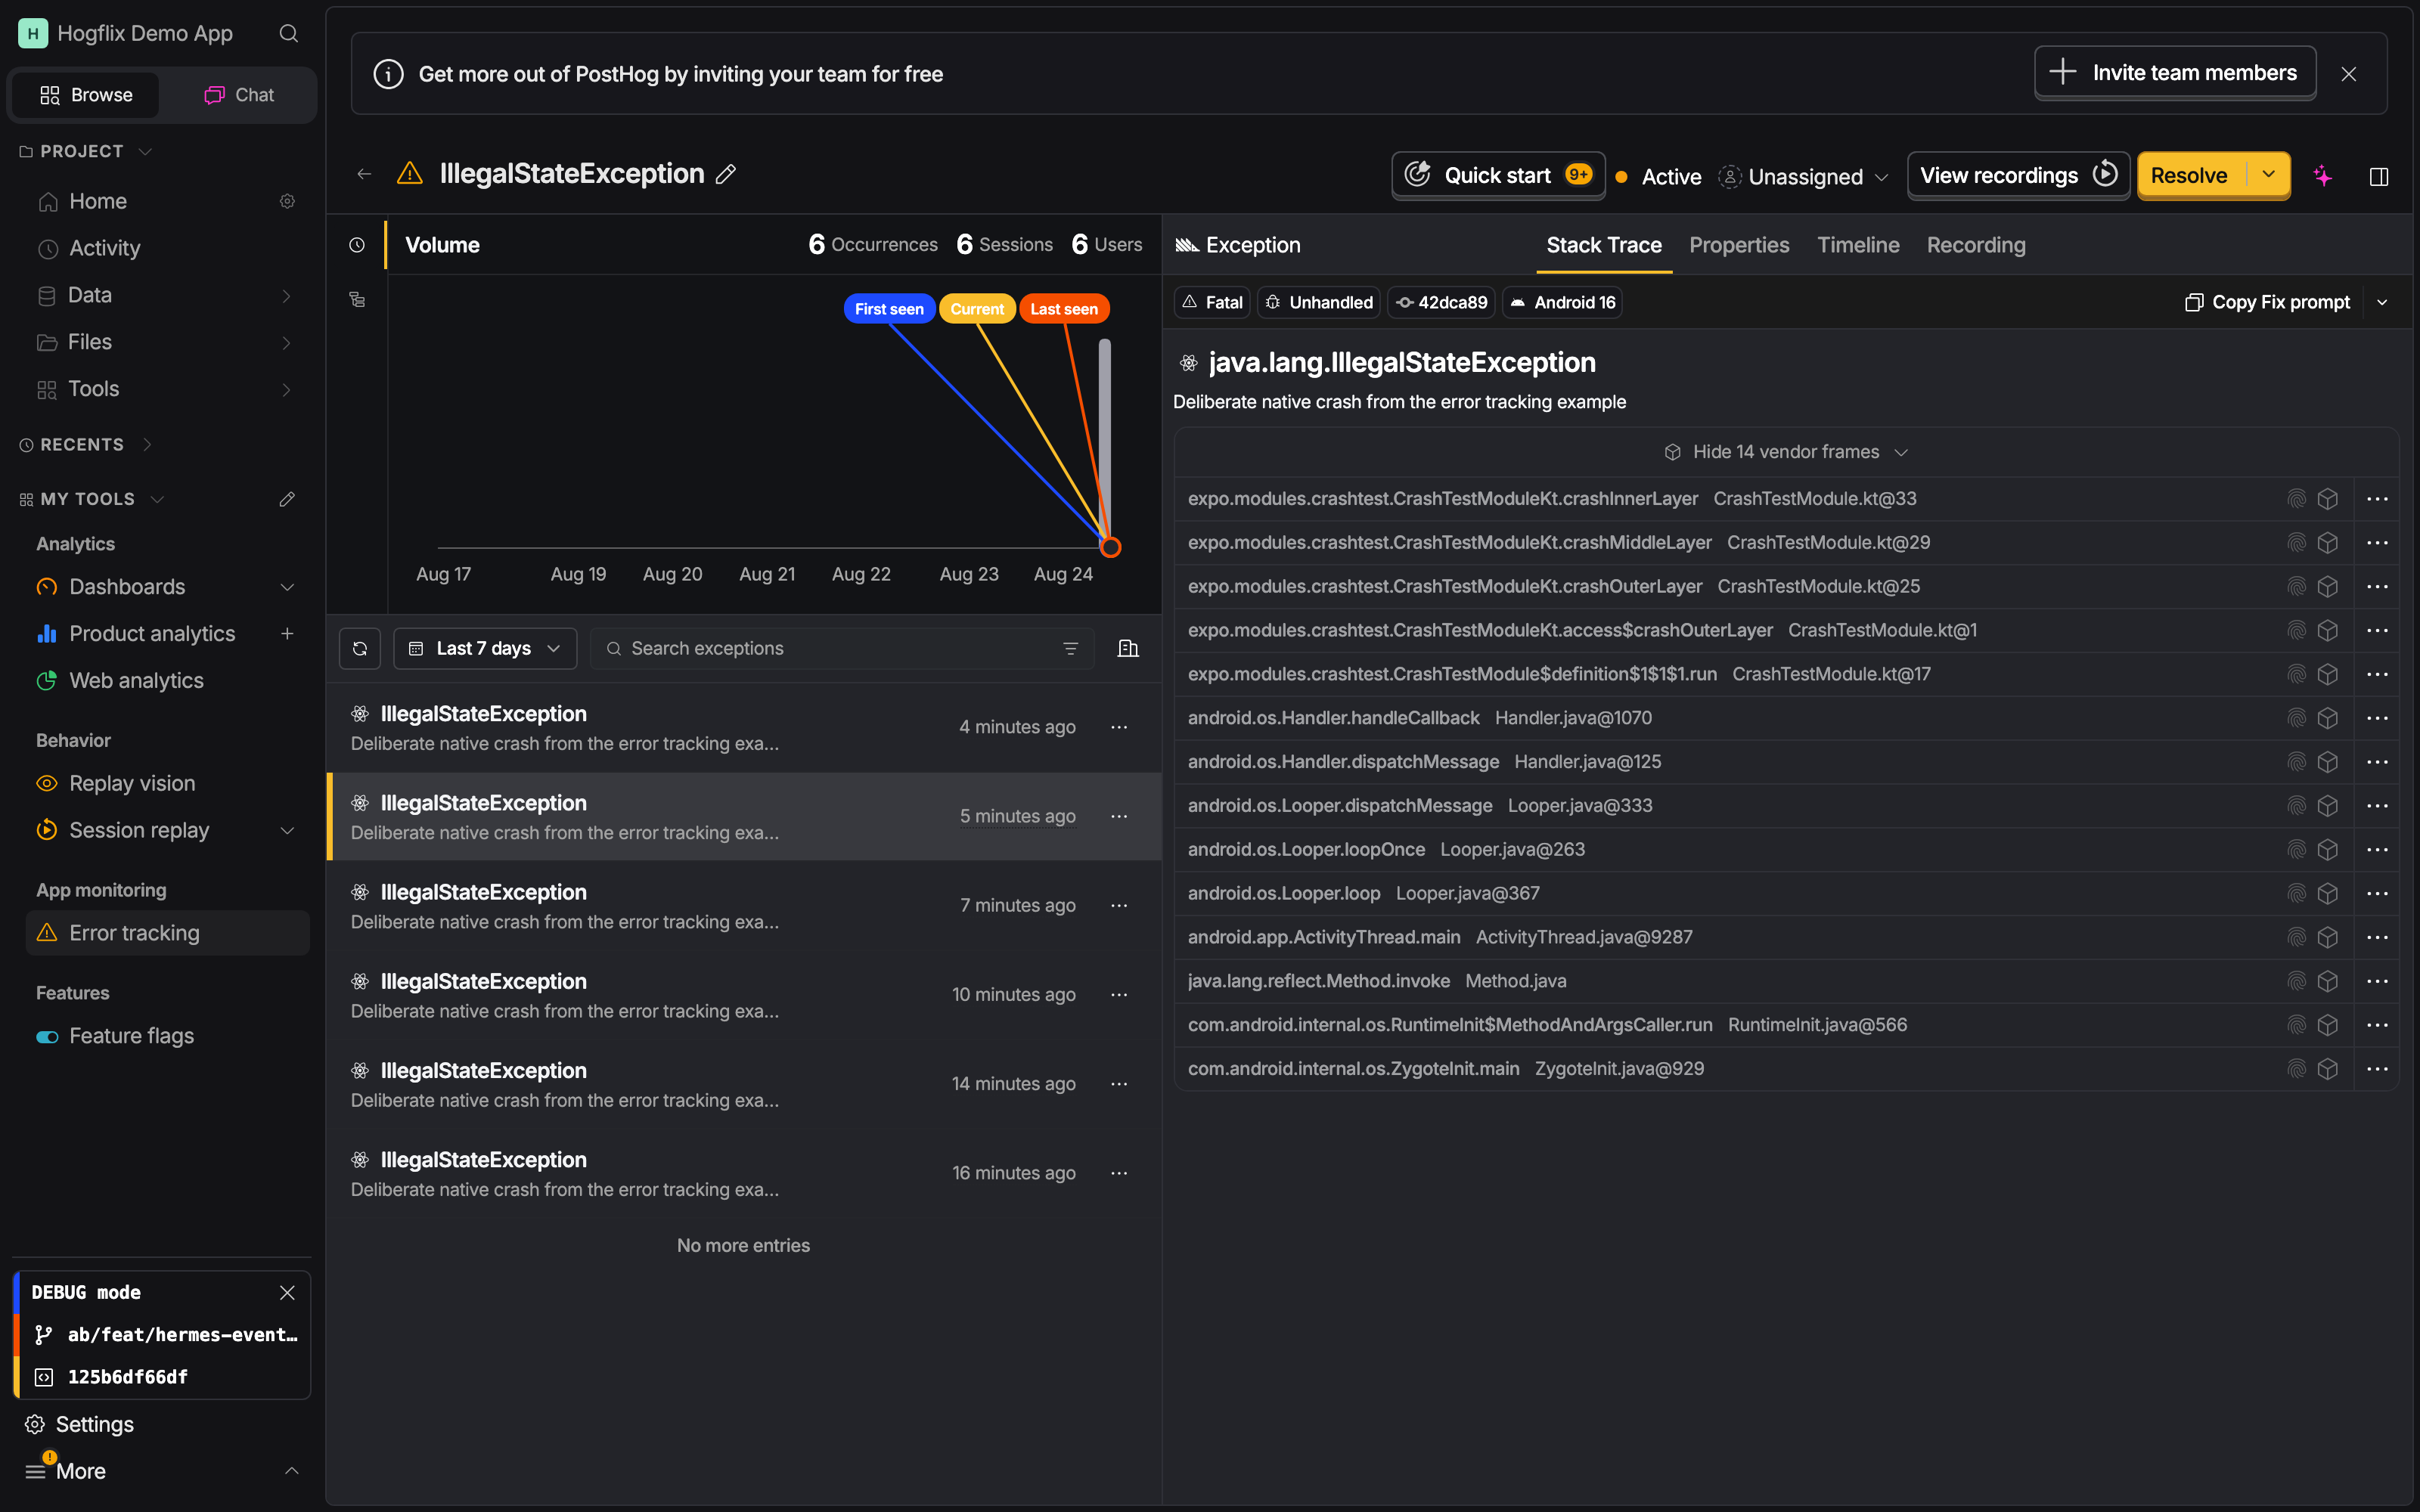Click the cube icon on the crashMiddleLayer frame
2420x1512 pixels.
(x=2328, y=543)
